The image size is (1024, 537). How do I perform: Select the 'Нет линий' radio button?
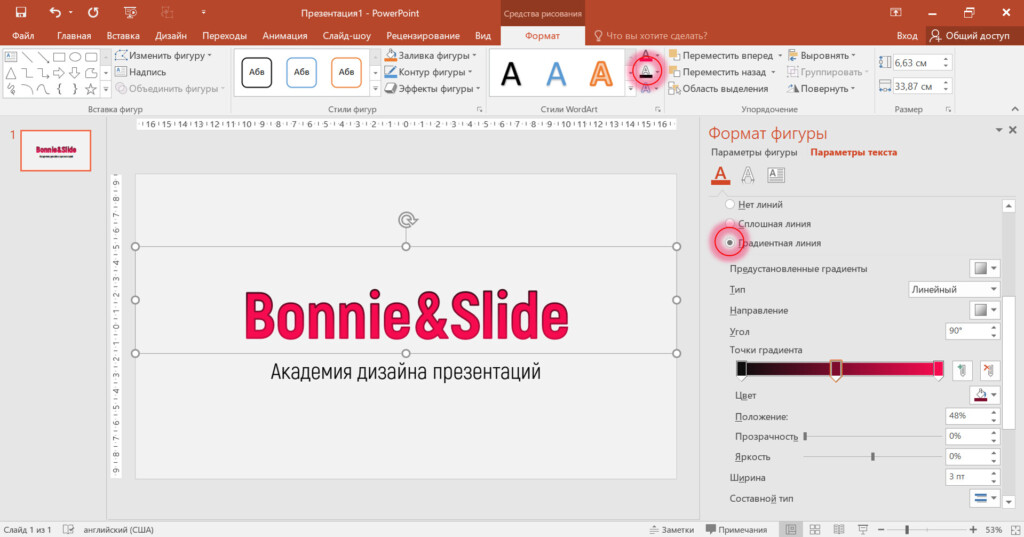click(730, 204)
